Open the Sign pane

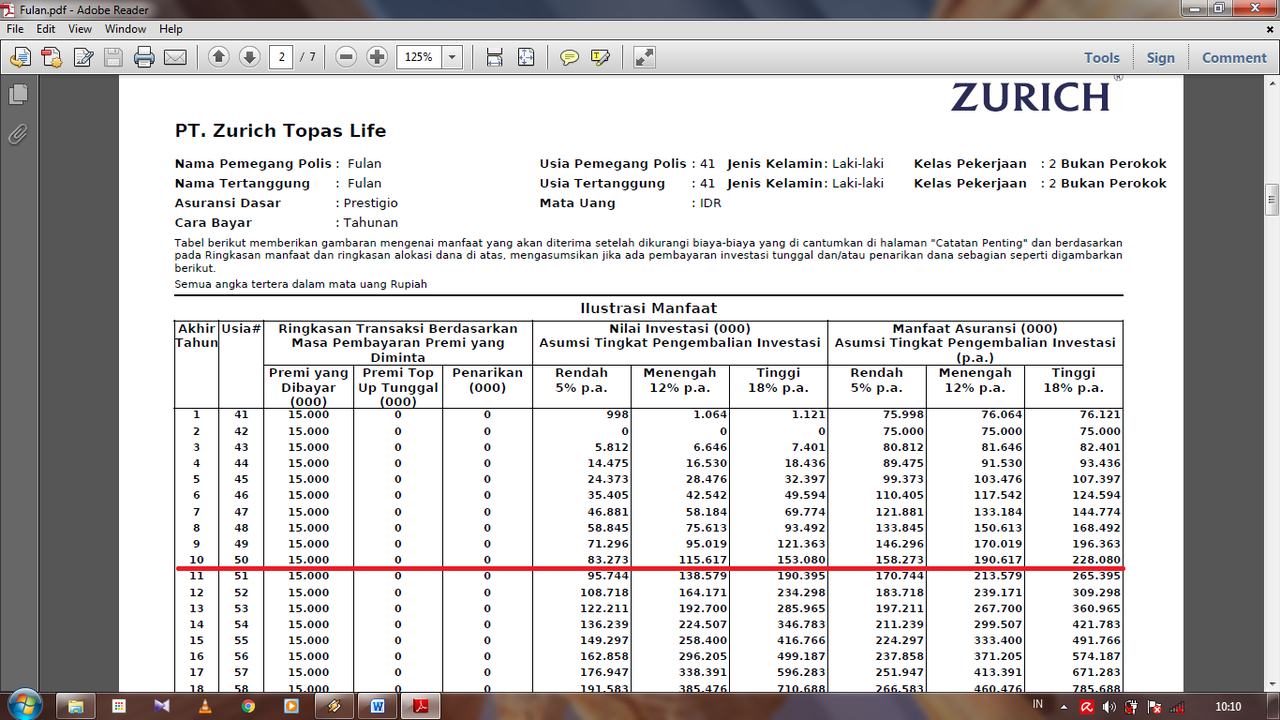coord(1161,58)
